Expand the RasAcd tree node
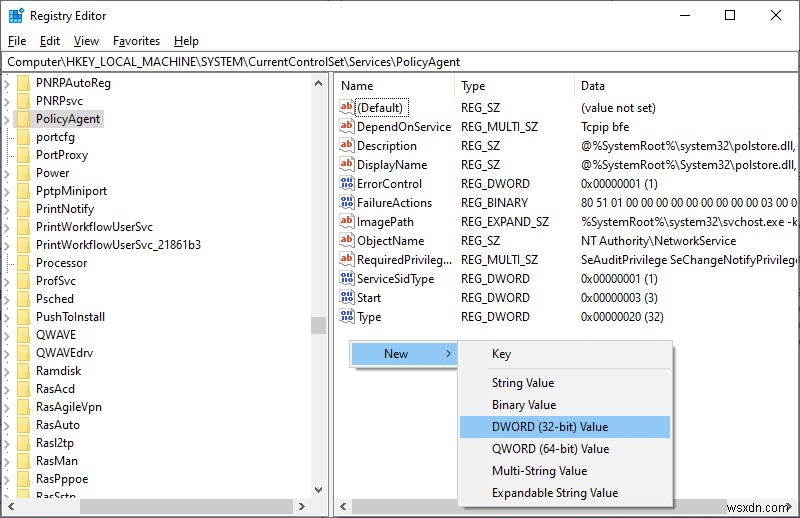The image size is (800, 518). pos(7,389)
